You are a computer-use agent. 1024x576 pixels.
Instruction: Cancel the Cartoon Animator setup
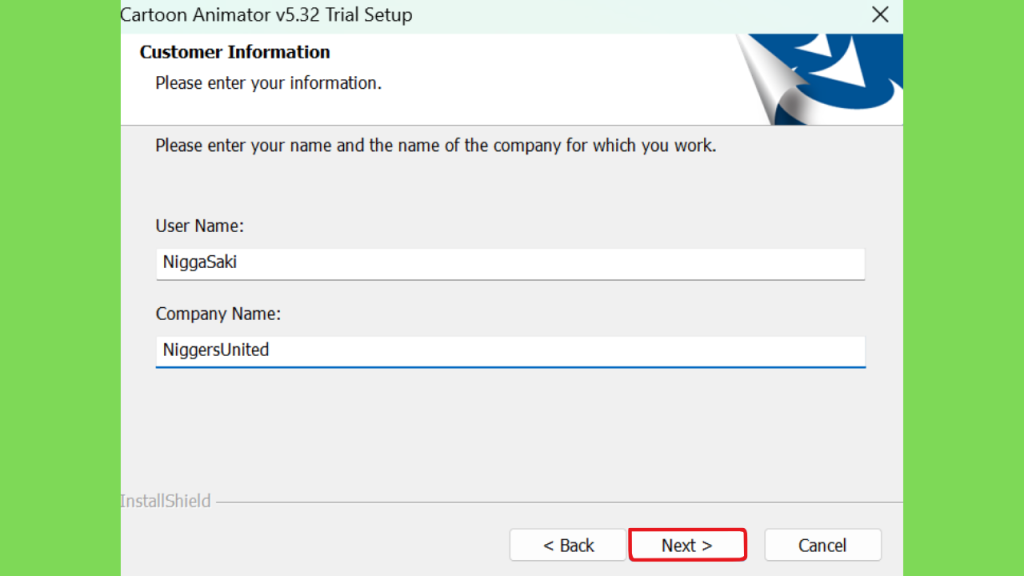click(822, 545)
